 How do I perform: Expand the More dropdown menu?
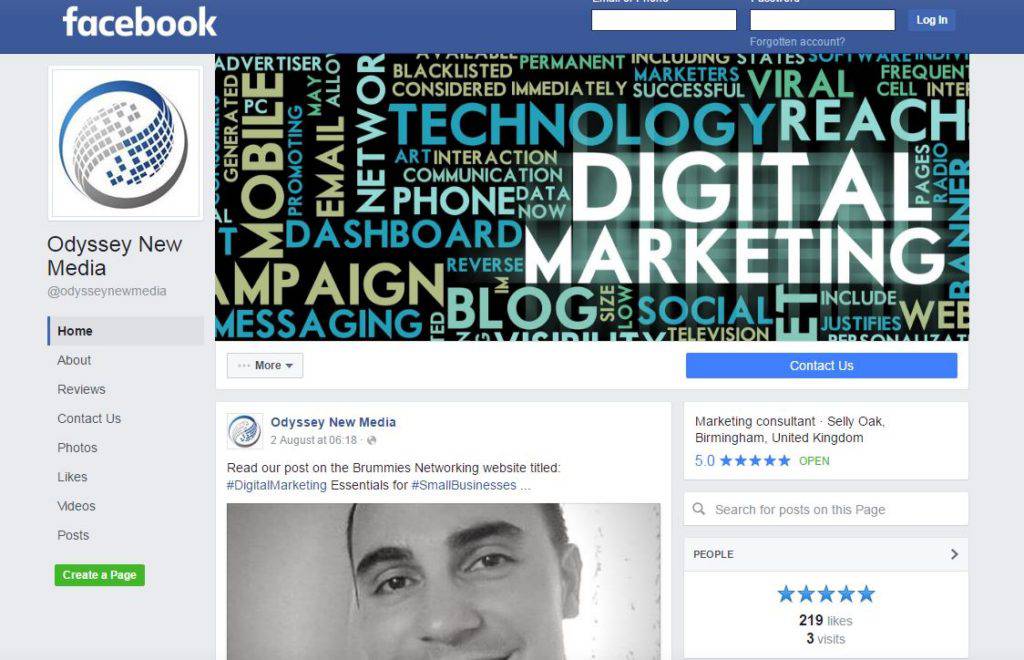[265, 366]
